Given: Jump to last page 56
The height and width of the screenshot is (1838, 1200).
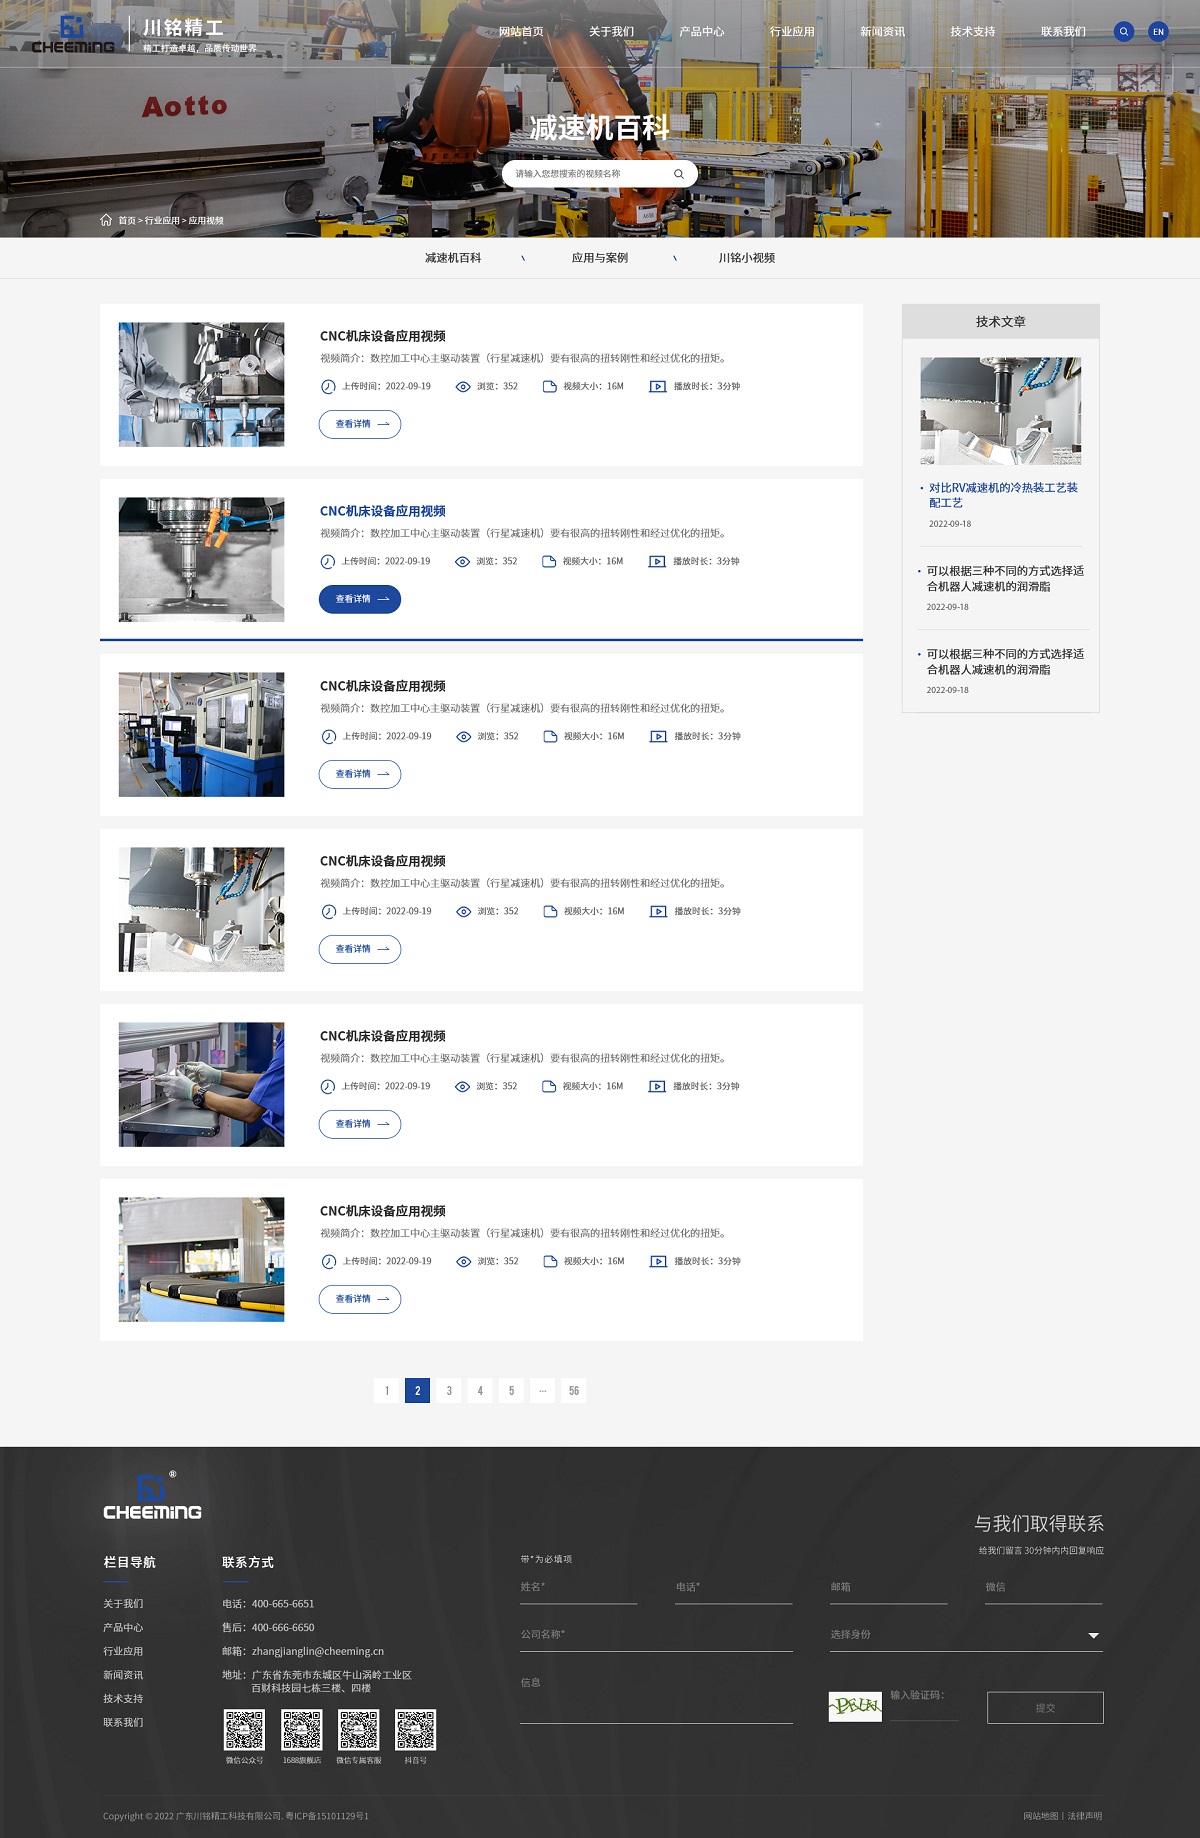Looking at the screenshot, I should pos(574,1390).
